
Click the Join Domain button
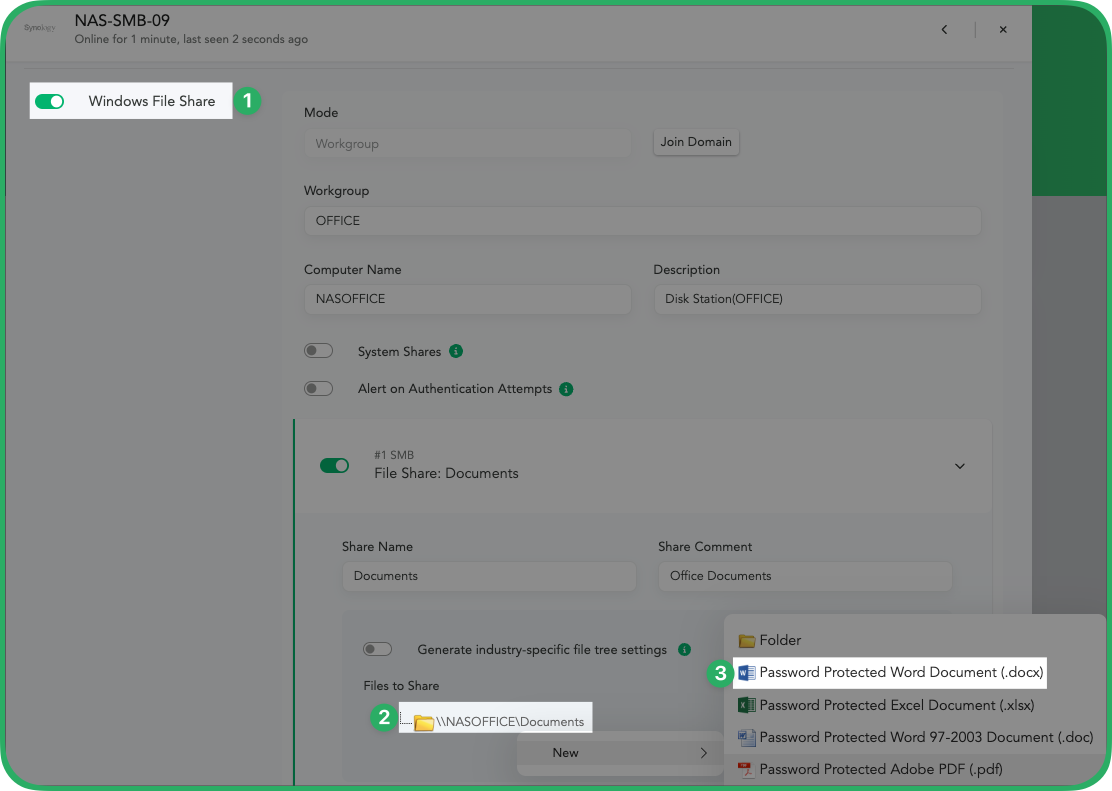click(696, 142)
